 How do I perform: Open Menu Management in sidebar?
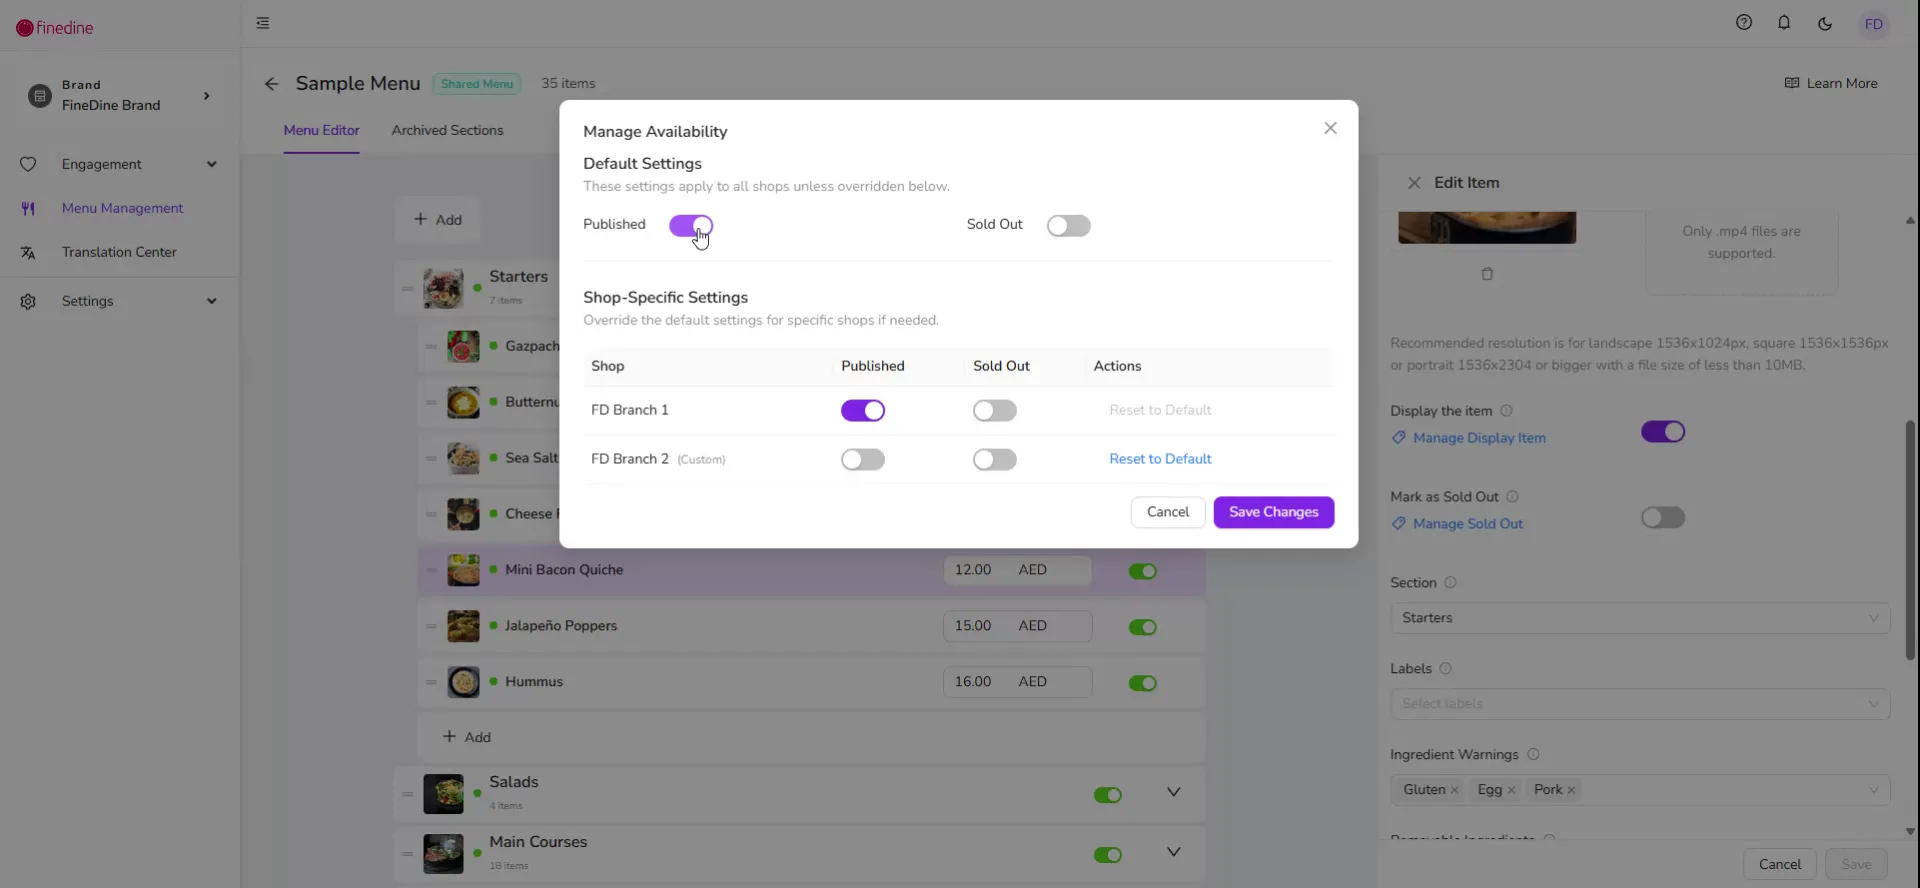[x=122, y=209]
